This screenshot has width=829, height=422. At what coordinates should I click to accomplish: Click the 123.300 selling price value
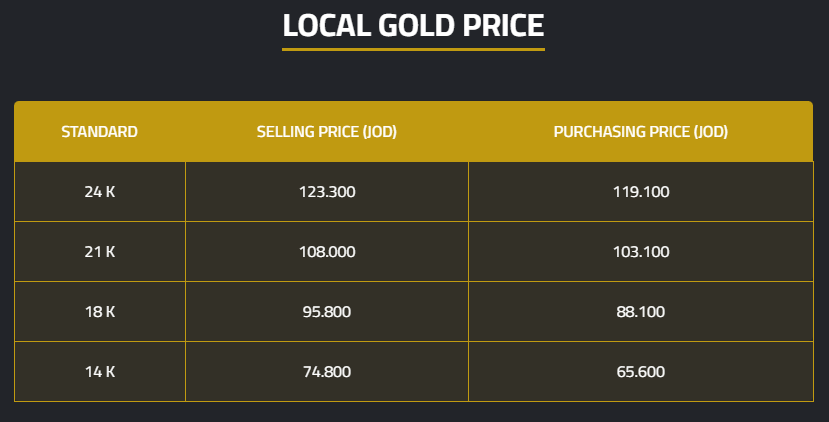327,192
